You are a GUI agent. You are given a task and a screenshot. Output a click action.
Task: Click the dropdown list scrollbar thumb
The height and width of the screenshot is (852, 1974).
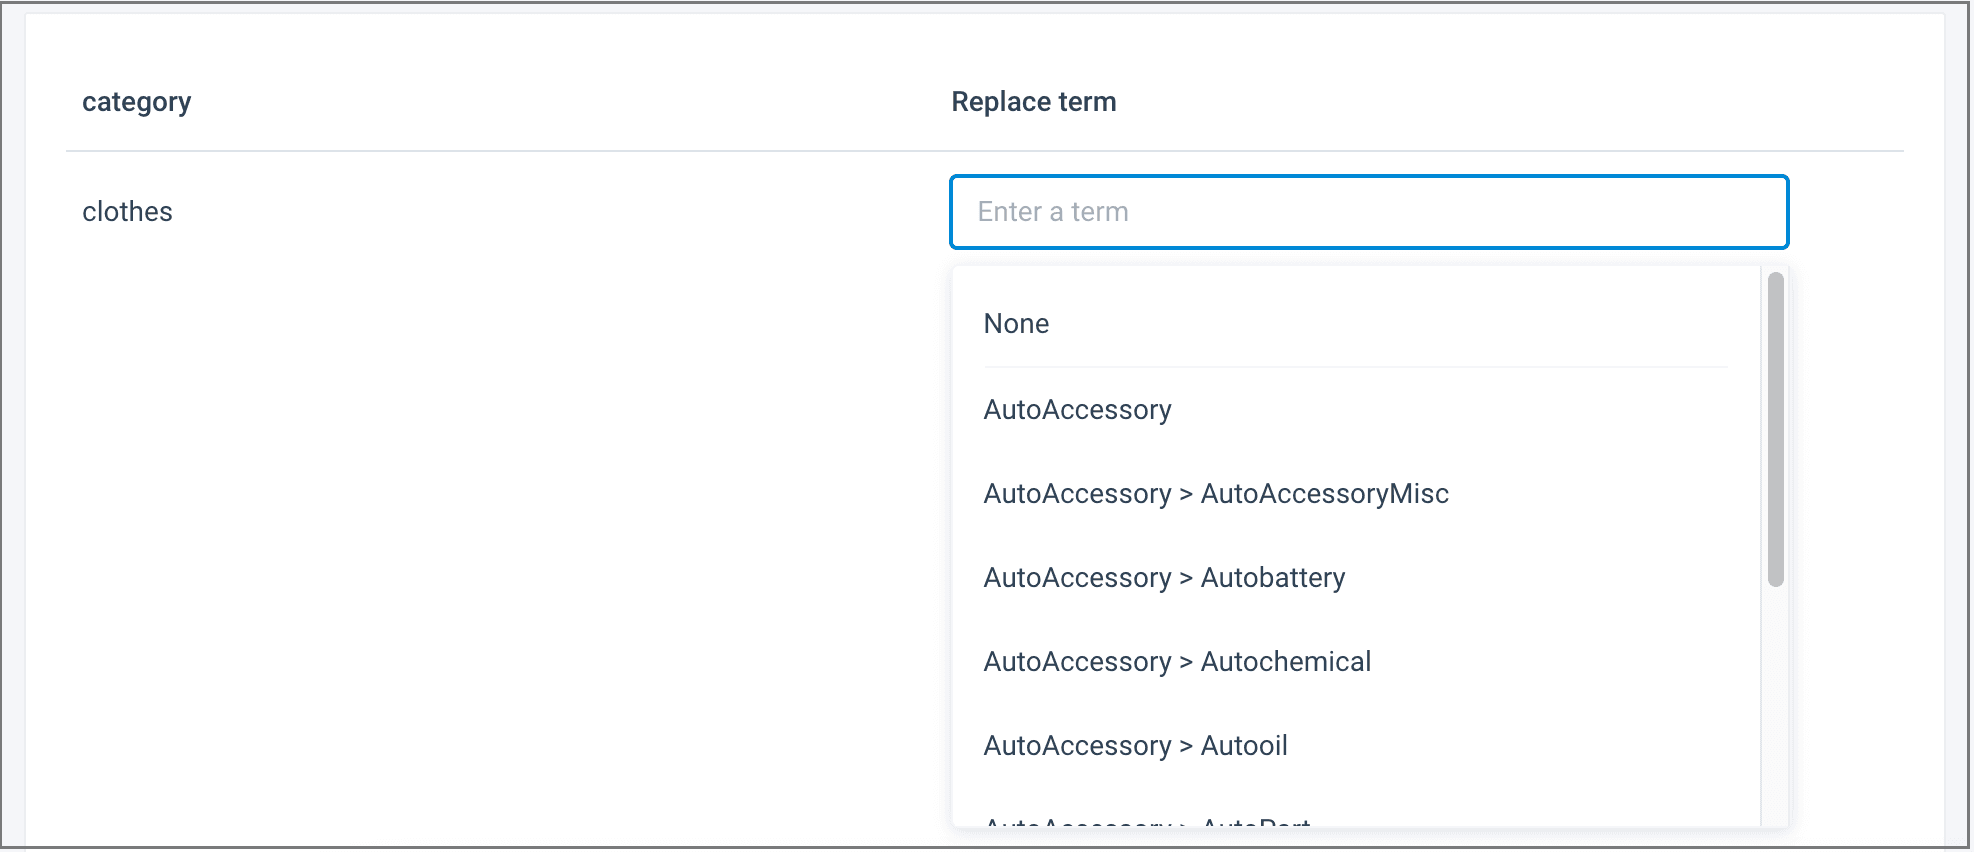tap(1775, 430)
